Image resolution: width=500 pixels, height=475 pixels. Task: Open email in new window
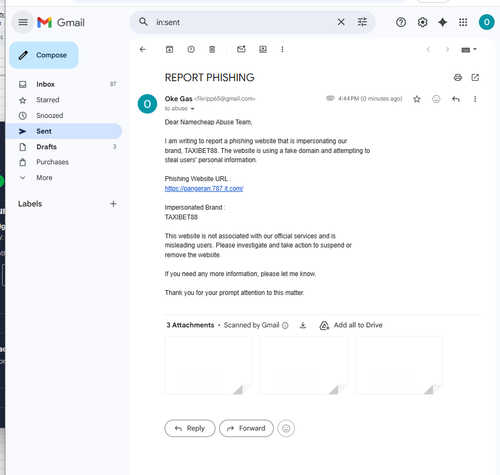tap(475, 77)
